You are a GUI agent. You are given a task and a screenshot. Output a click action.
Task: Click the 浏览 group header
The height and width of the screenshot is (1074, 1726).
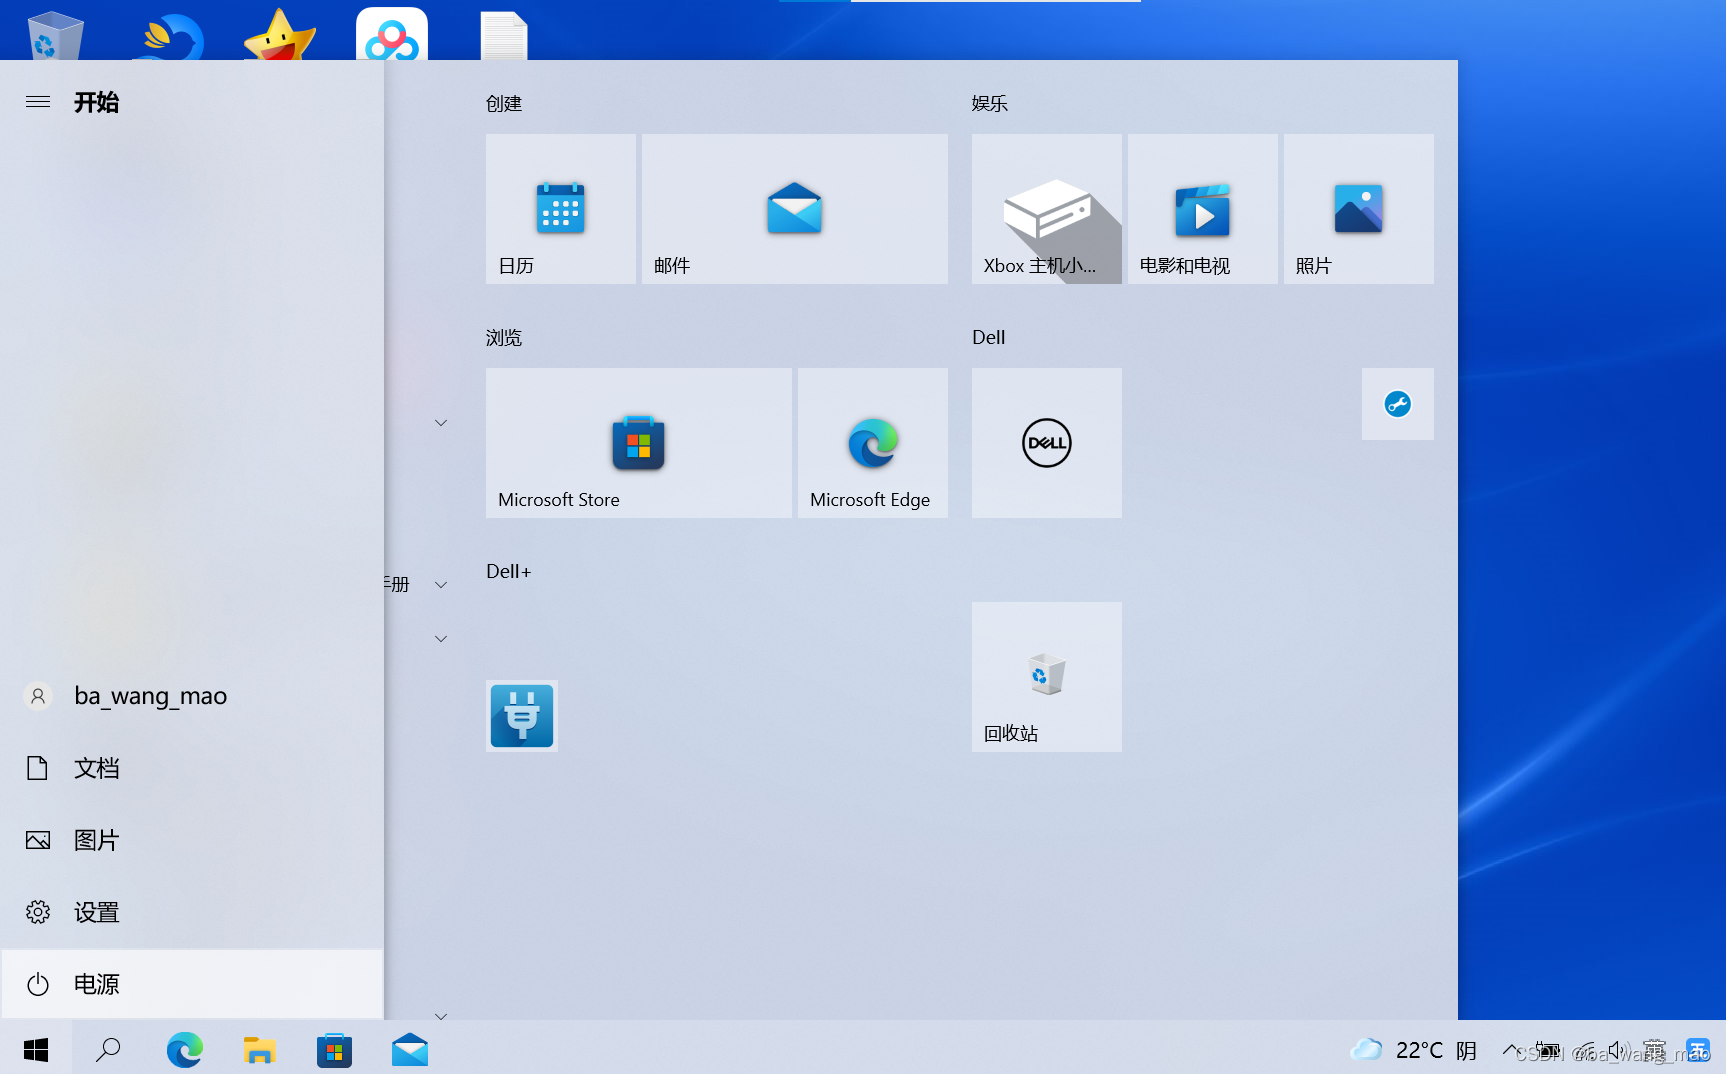pos(504,337)
